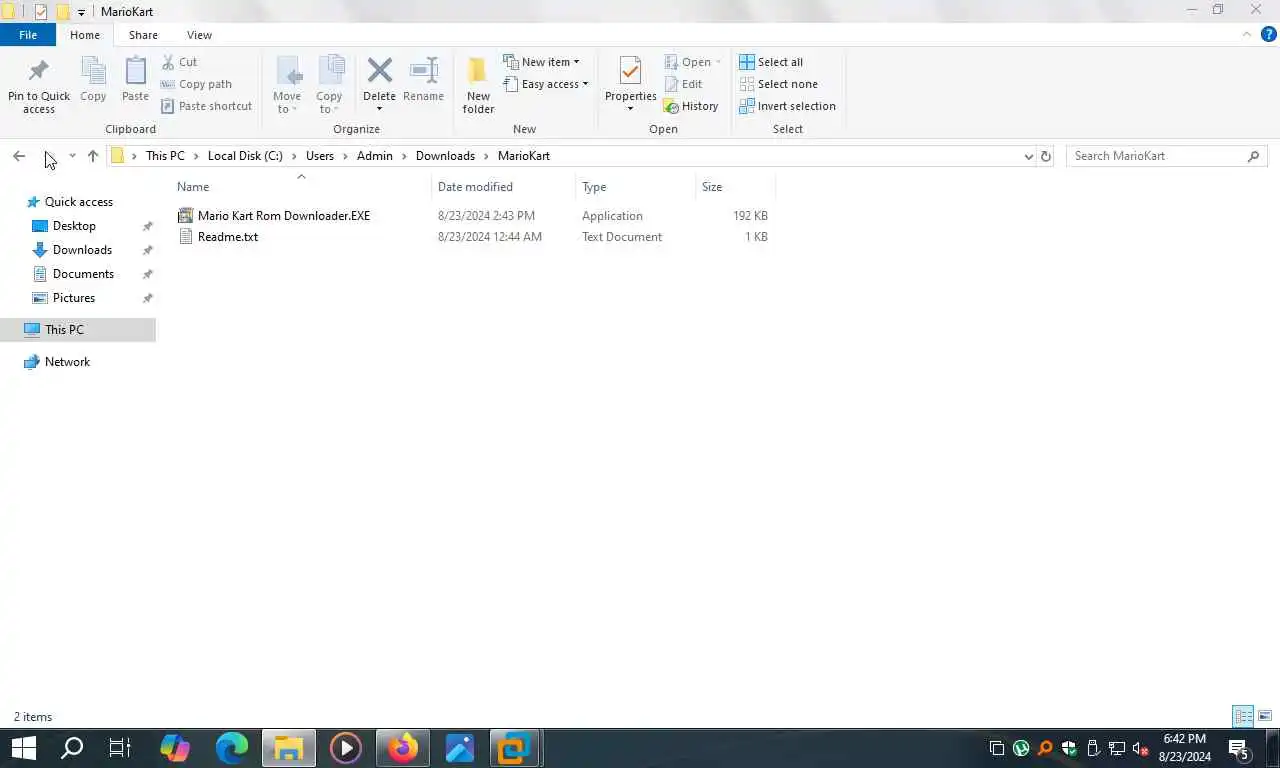The image size is (1280, 768).
Task: Click the taskbar clock and date
Action: click(1184, 748)
